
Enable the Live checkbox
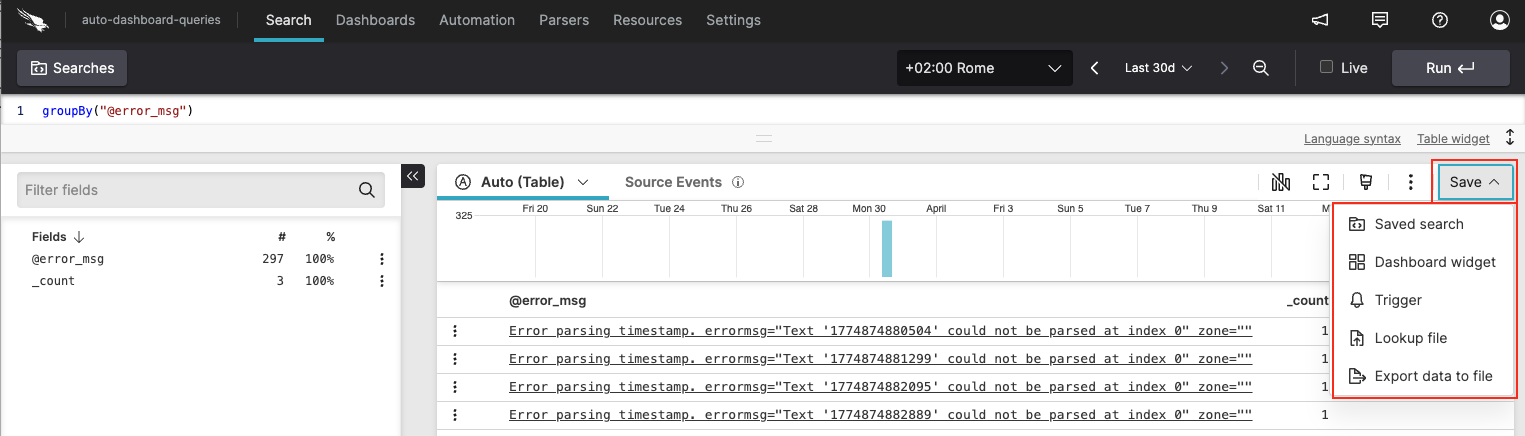(1326, 67)
